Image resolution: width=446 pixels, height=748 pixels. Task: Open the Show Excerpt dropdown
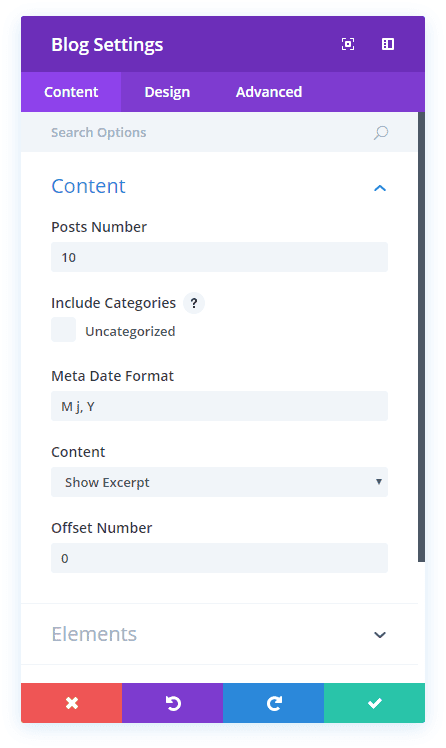pos(219,482)
